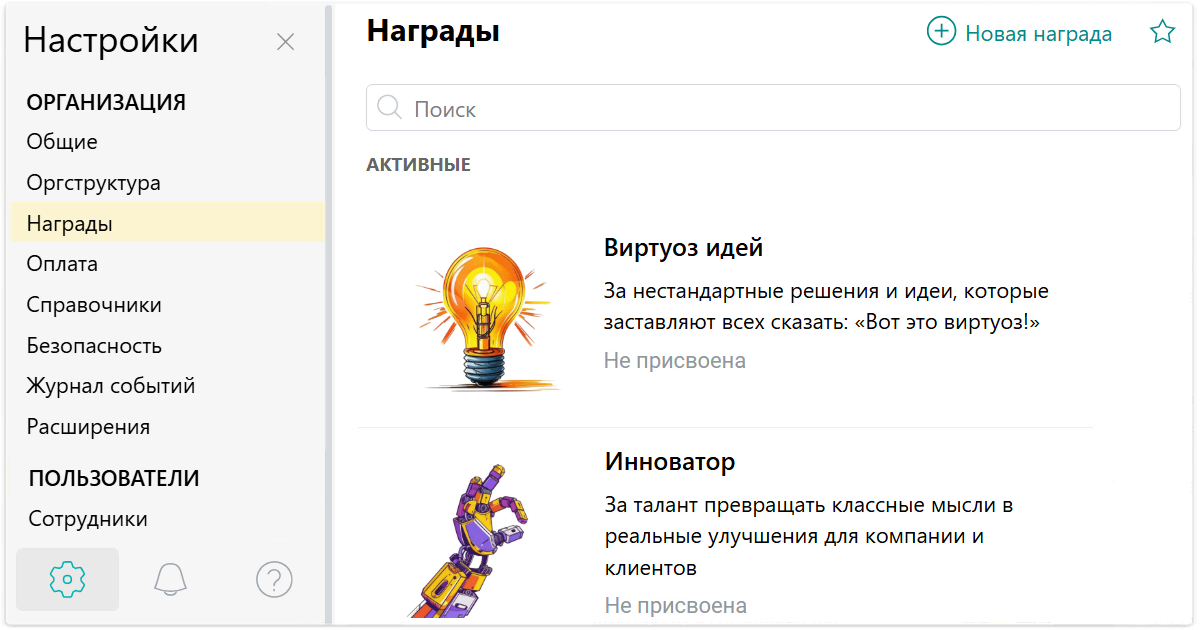This screenshot has height=630, width=1200.
Task: Open the help question mark icon
Action: click(274, 579)
